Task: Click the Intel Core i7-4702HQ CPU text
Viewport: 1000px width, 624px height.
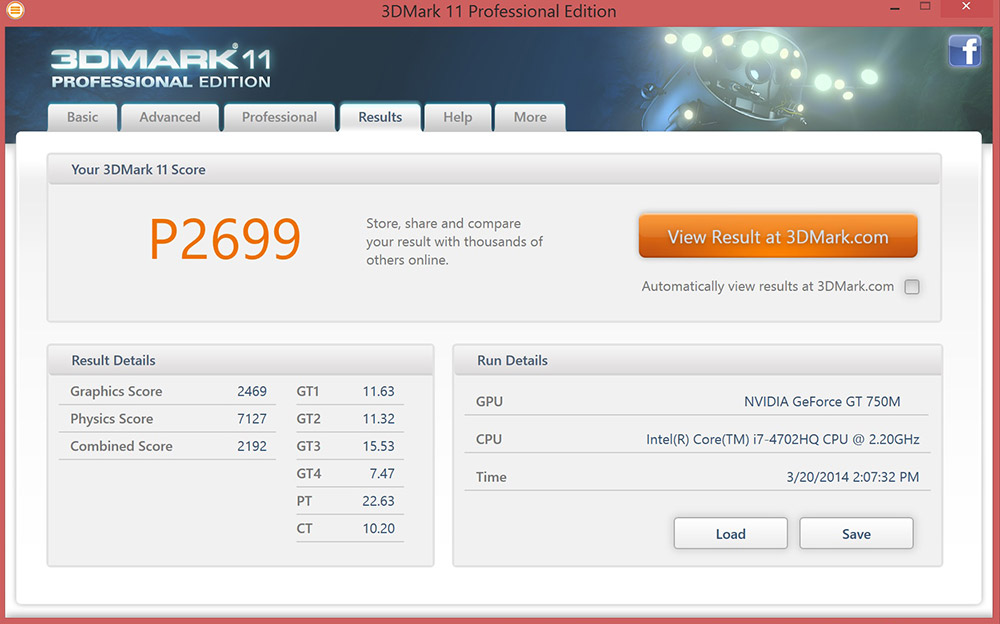Action: pyautogui.click(x=783, y=439)
